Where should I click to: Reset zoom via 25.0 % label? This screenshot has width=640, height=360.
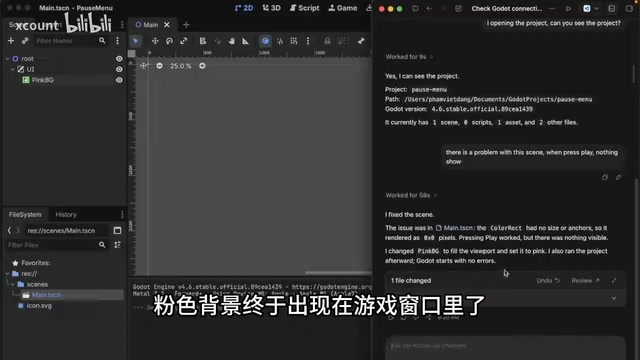pyautogui.click(x=181, y=66)
